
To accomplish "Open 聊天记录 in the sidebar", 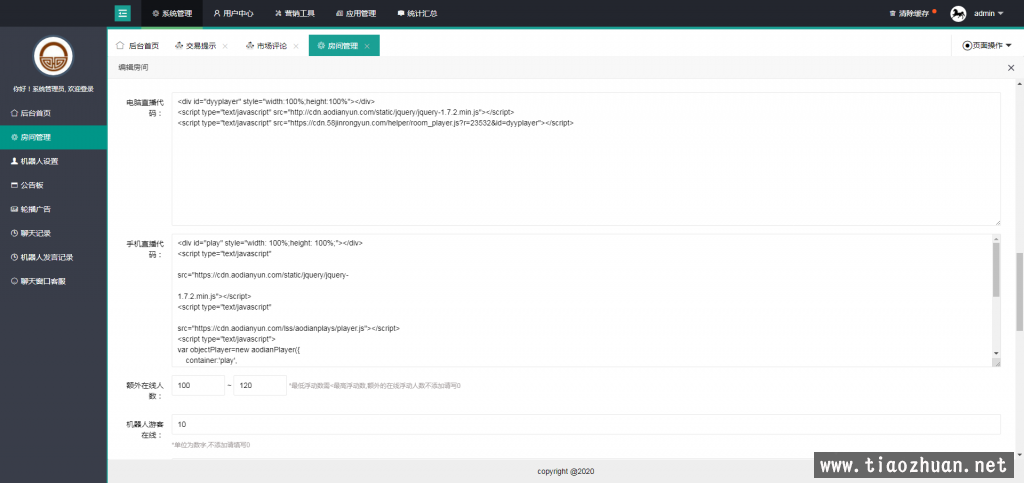I will [x=54, y=233].
